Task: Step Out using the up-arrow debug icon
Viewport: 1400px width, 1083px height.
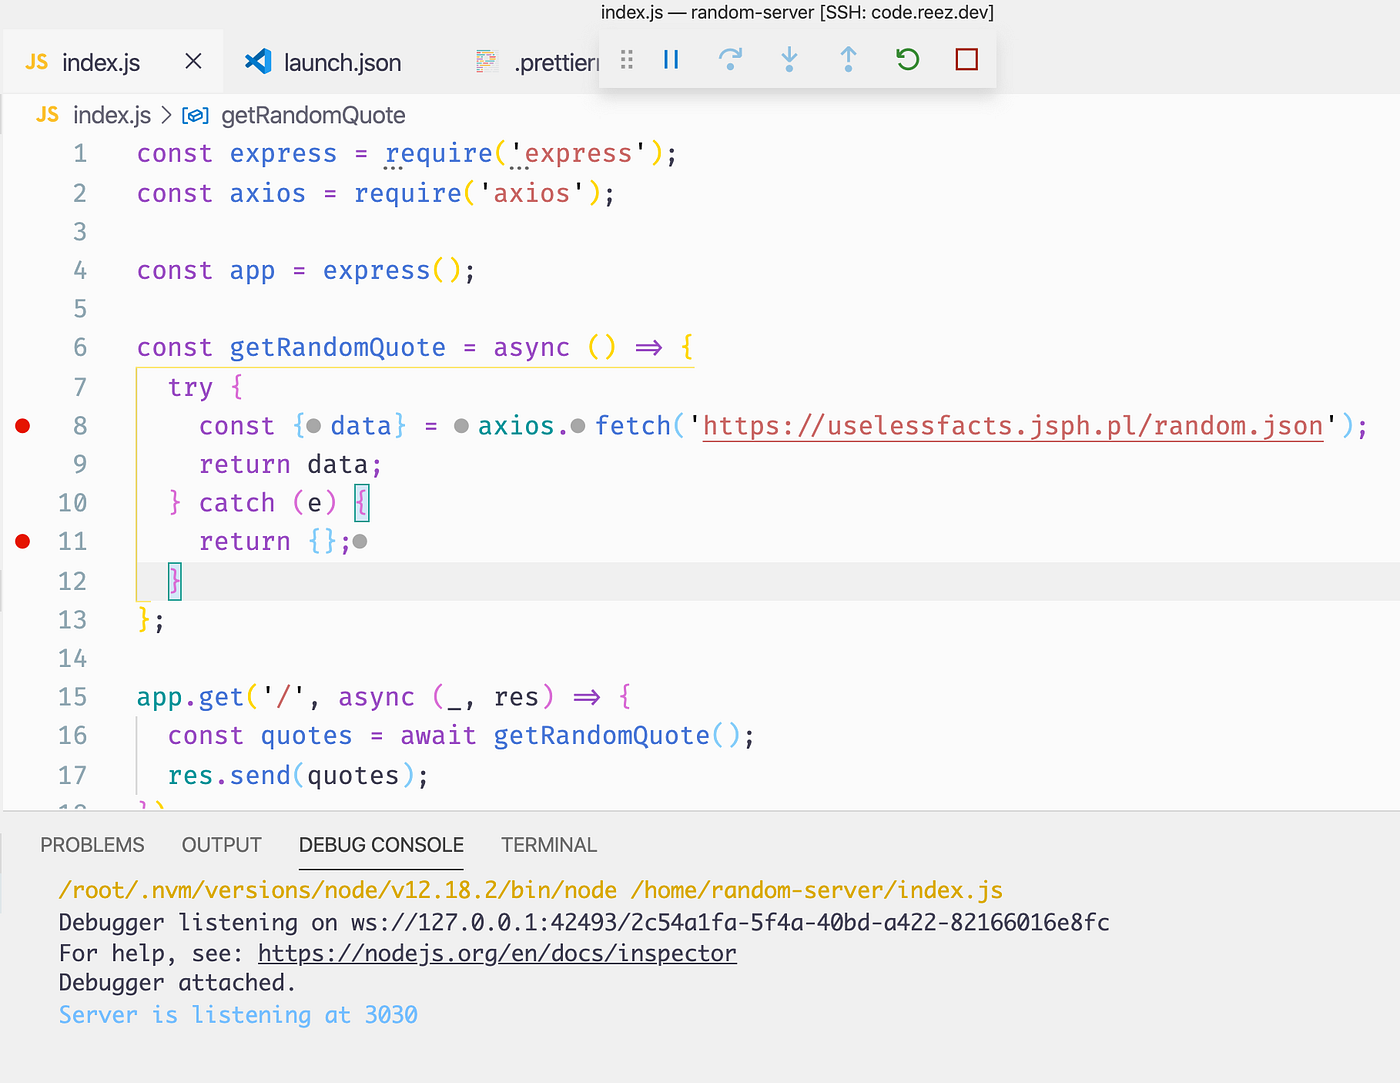Action: [x=848, y=60]
